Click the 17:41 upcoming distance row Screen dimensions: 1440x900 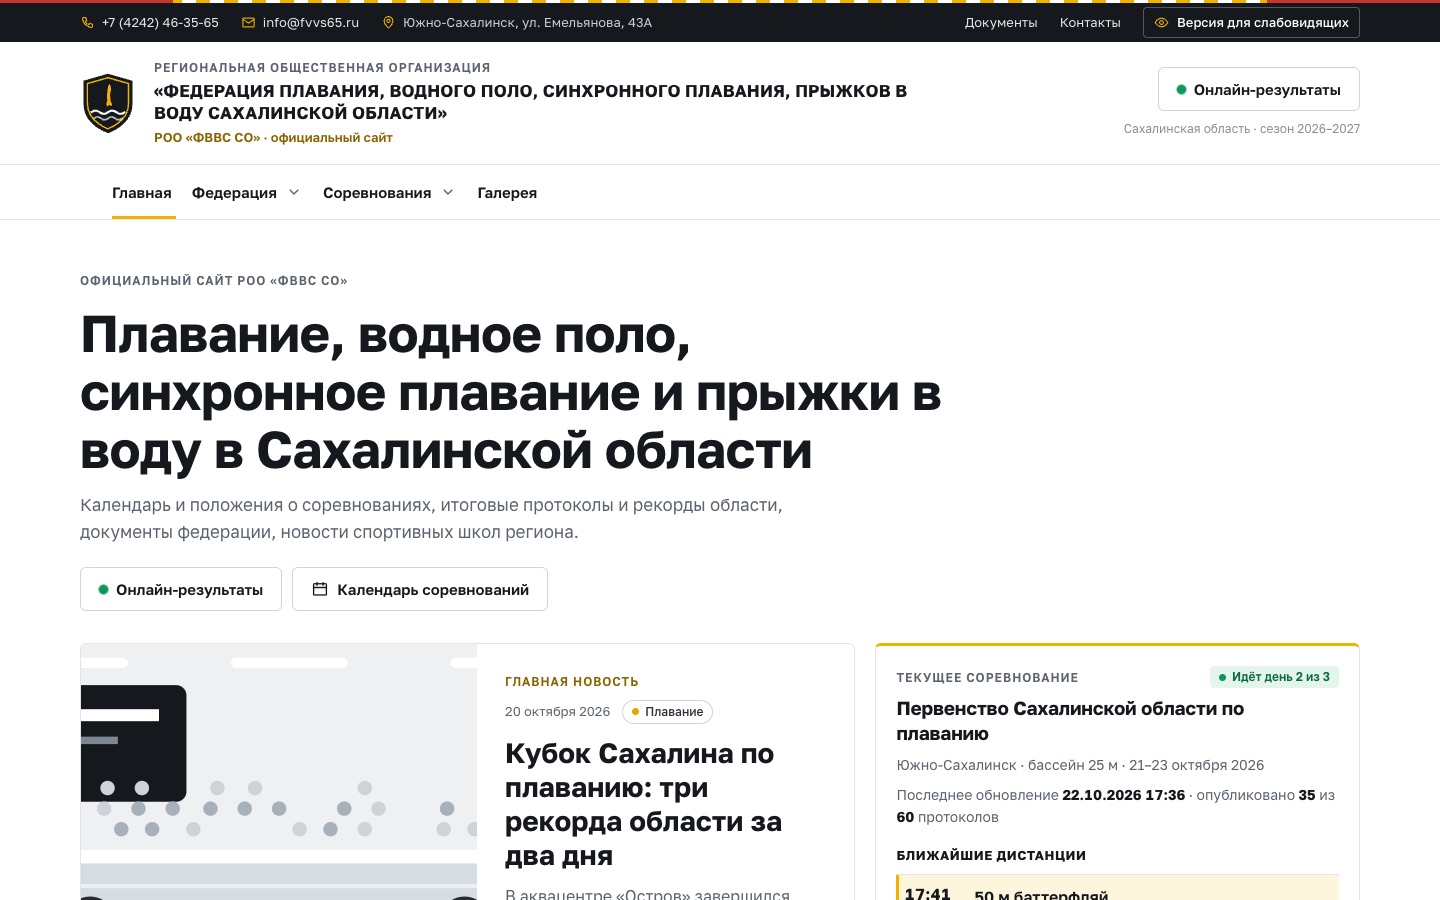tap(1118, 889)
